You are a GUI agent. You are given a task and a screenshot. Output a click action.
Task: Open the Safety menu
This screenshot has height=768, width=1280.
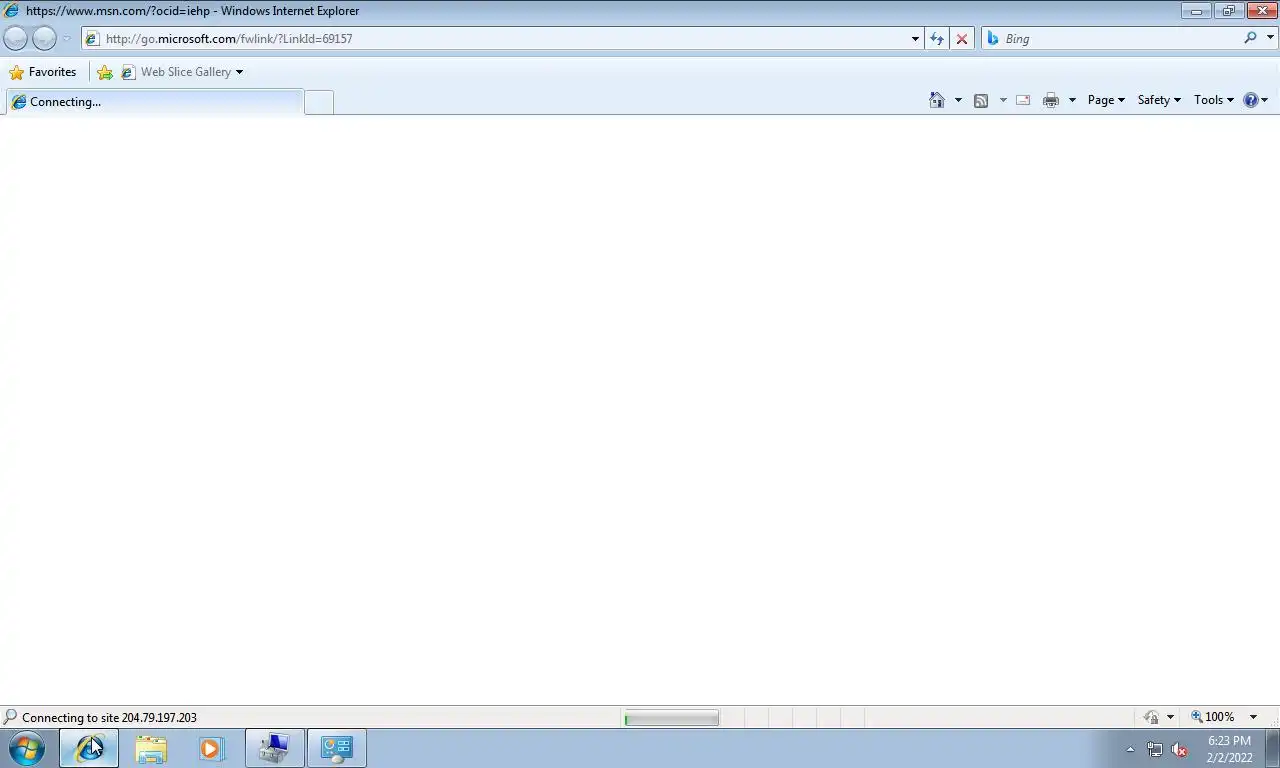(1159, 100)
